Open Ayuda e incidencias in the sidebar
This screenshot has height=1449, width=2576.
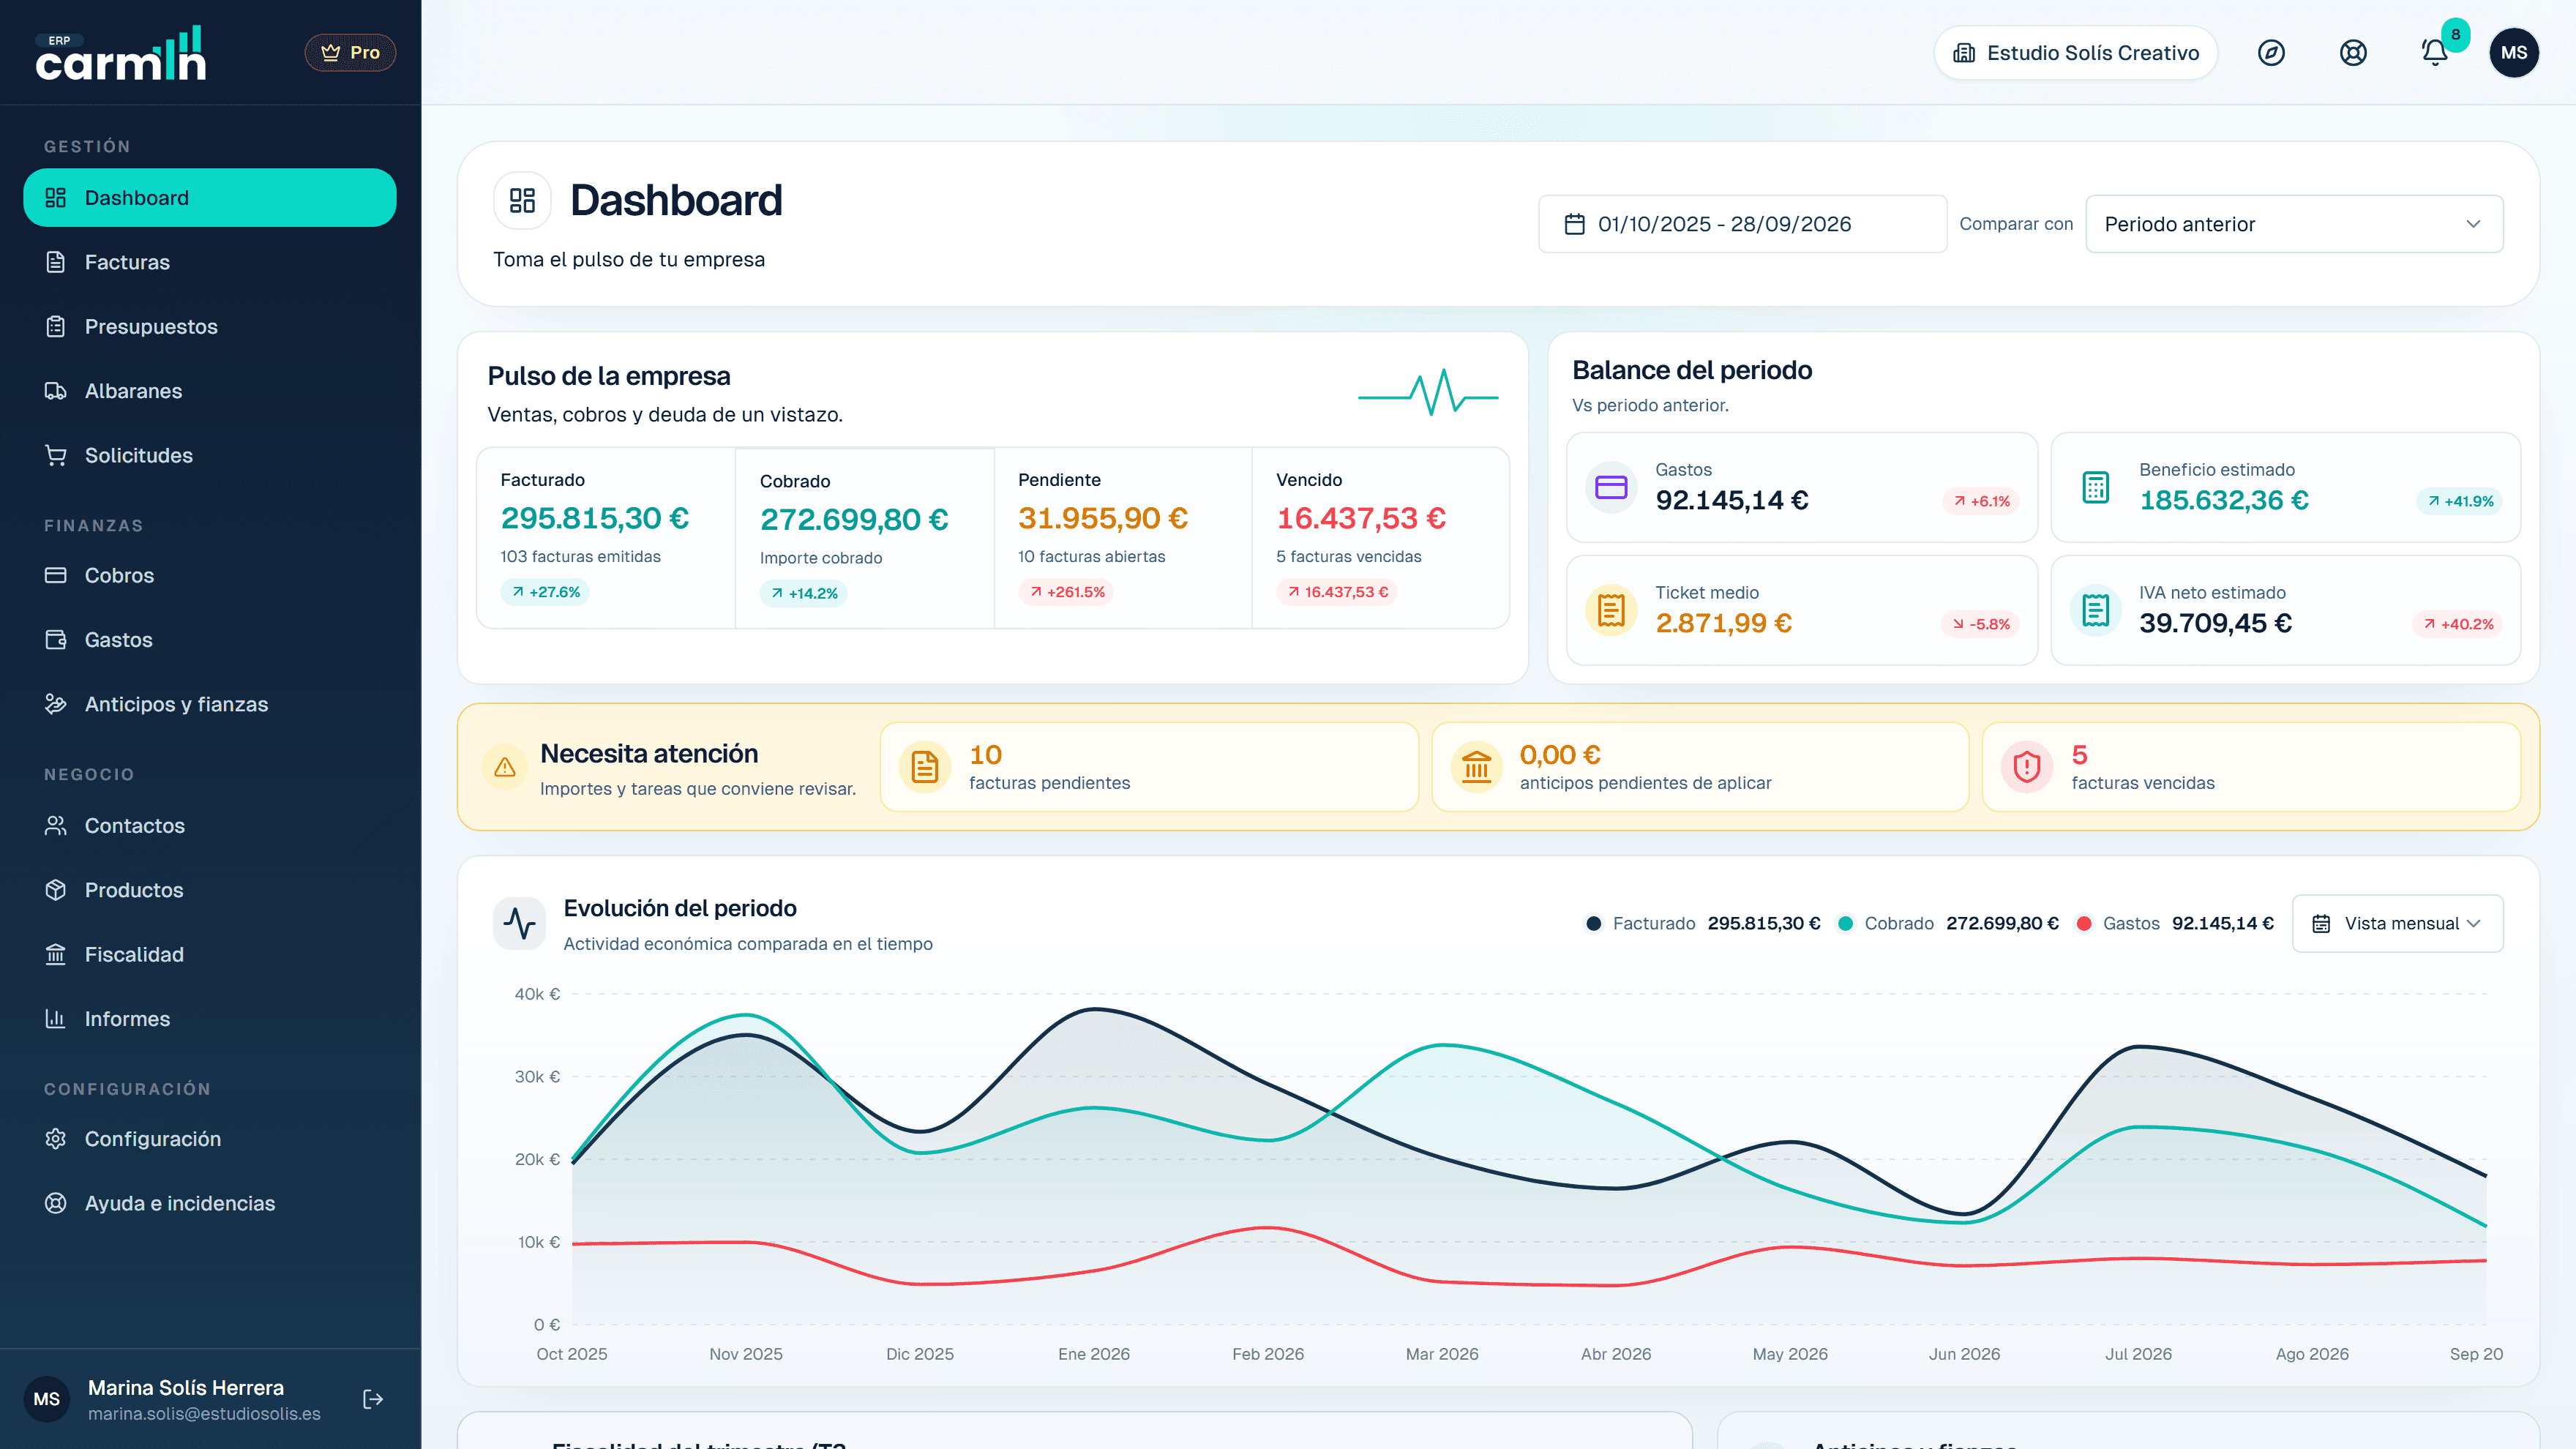[210, 1204]
